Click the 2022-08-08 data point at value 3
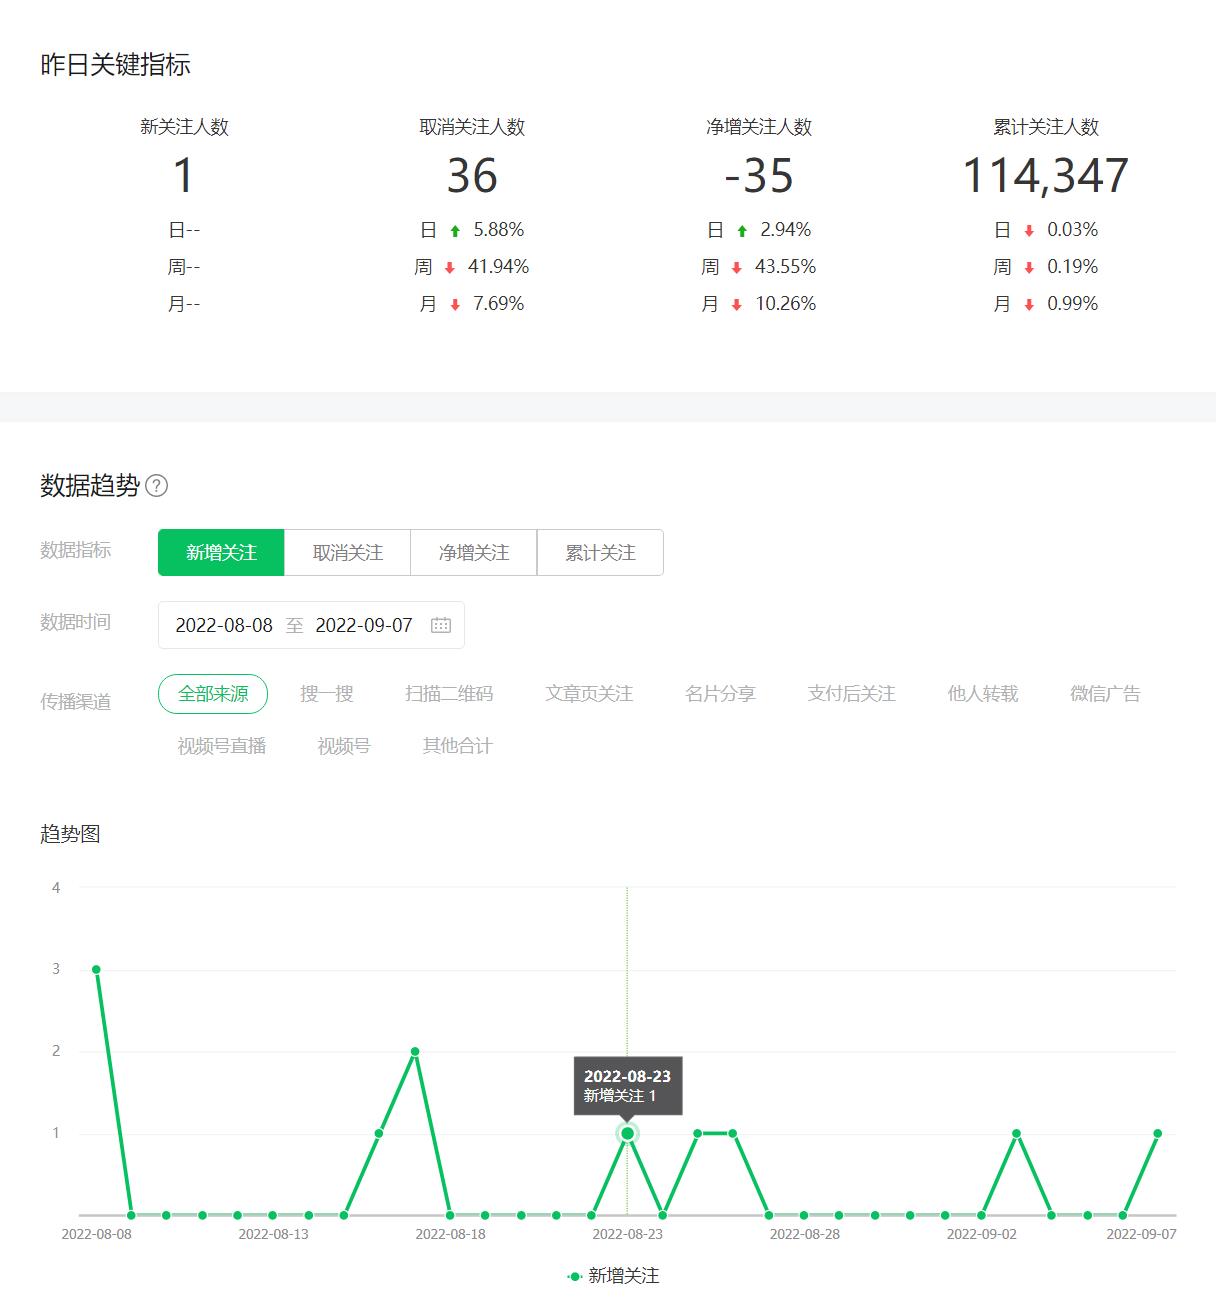This screenshot has height=1314, width=1216. tap(96, 969)
